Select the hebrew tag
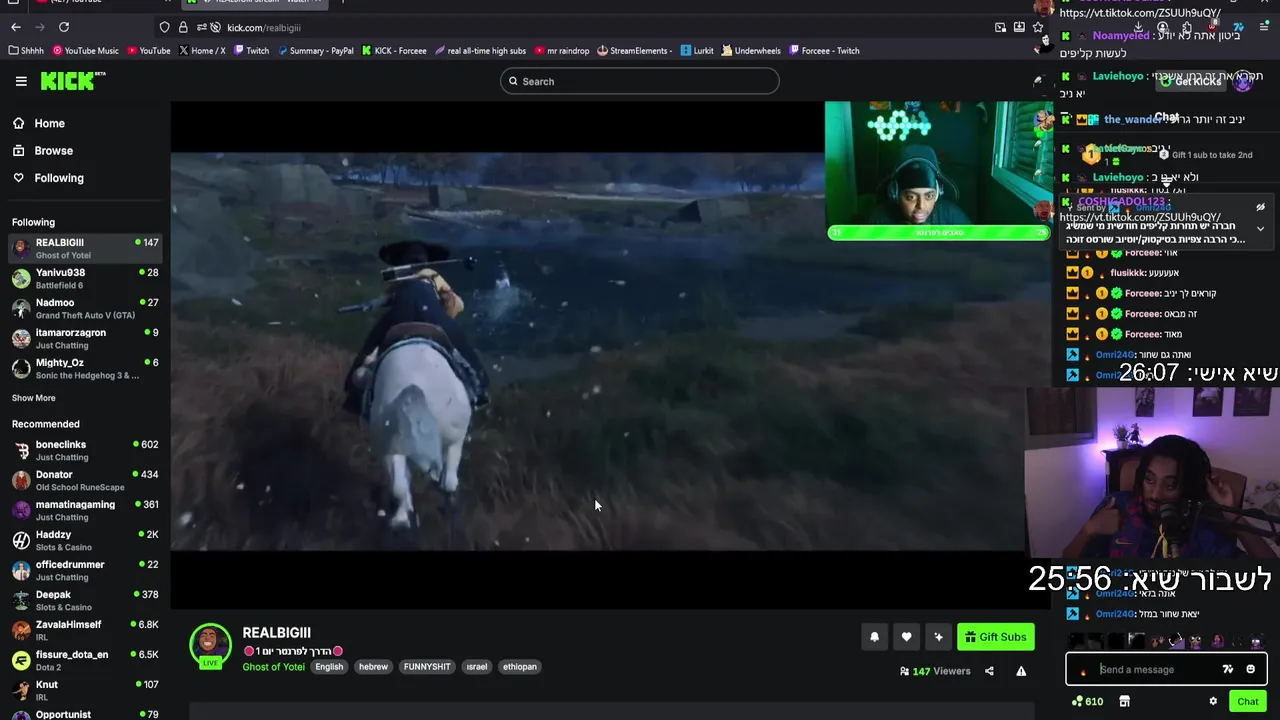1280x720 pixels. pyautogui.click(x=373, y=667)
